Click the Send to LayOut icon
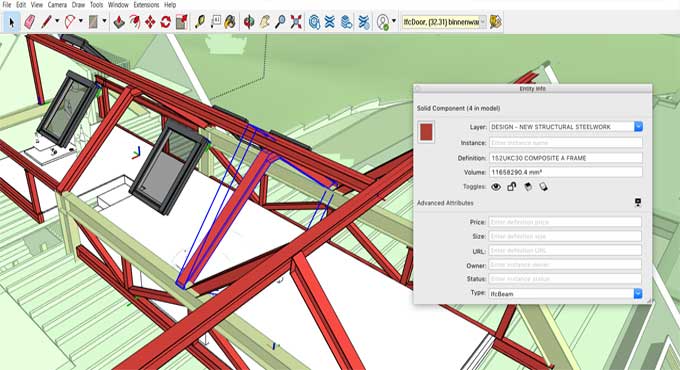Screen dimensions: 680x370 tap(346, 22)
